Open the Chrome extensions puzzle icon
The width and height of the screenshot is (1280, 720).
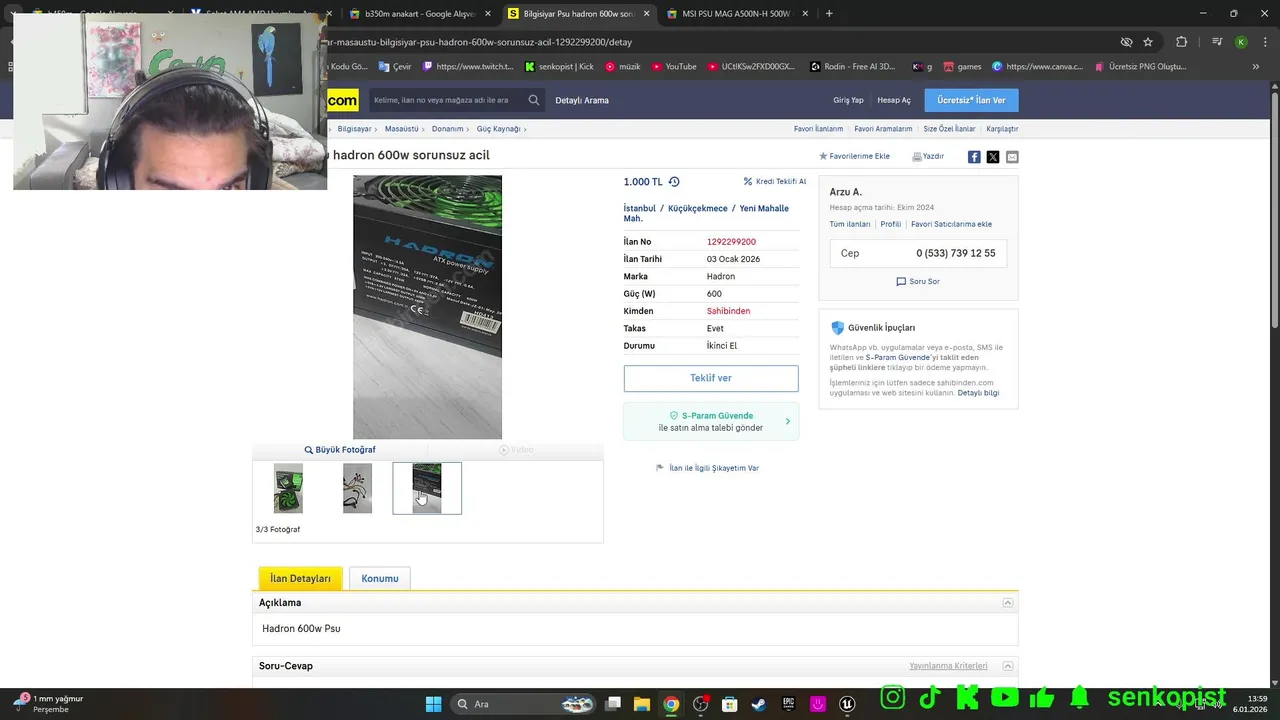pyautogui.click(x=1182, y=42)
